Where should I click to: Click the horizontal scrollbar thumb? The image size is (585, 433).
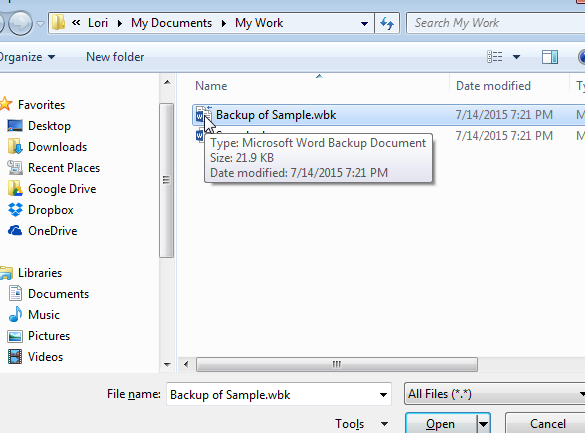337,364
